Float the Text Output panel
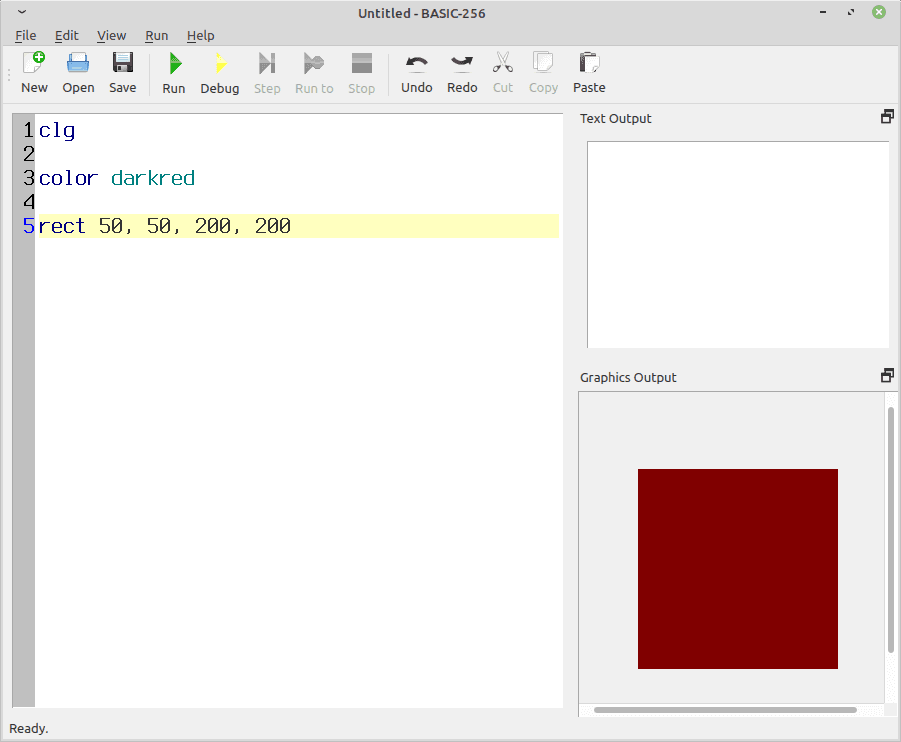The image size is (901, 742). tap(886, 117)
